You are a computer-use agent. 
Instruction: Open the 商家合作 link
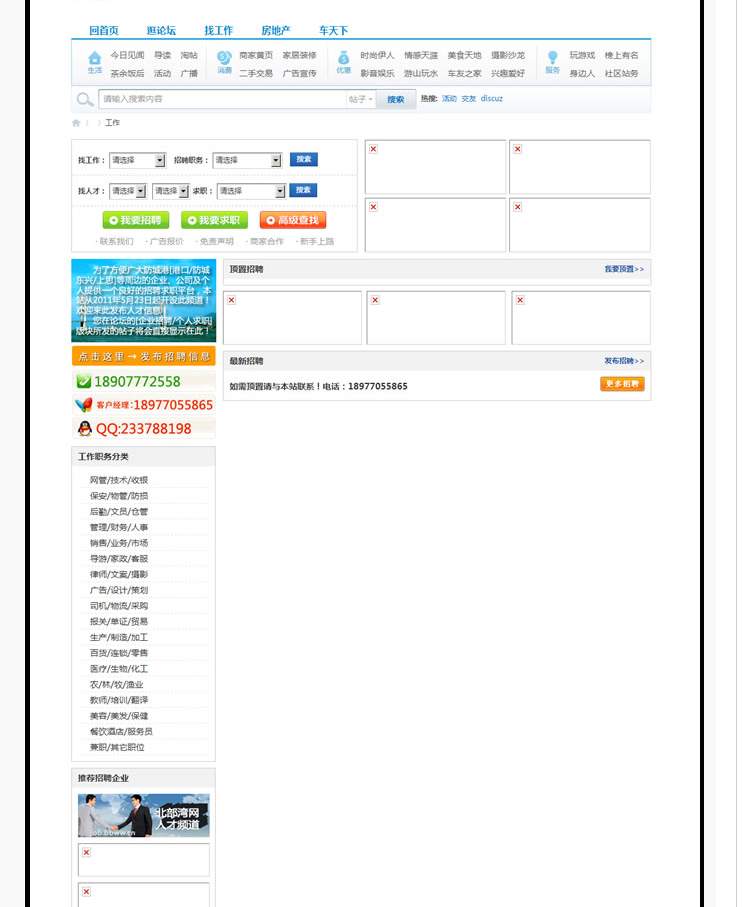coord(265,241)
